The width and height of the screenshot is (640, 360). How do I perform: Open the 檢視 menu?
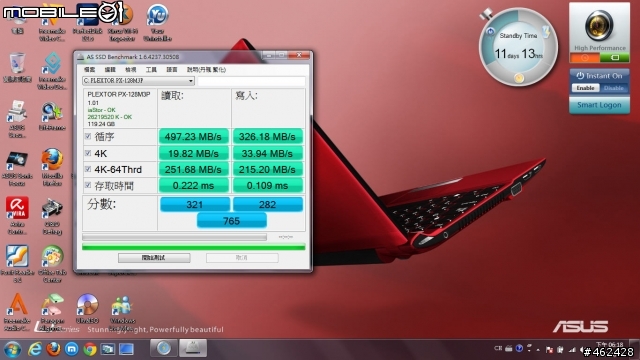[x=131, y=70]
